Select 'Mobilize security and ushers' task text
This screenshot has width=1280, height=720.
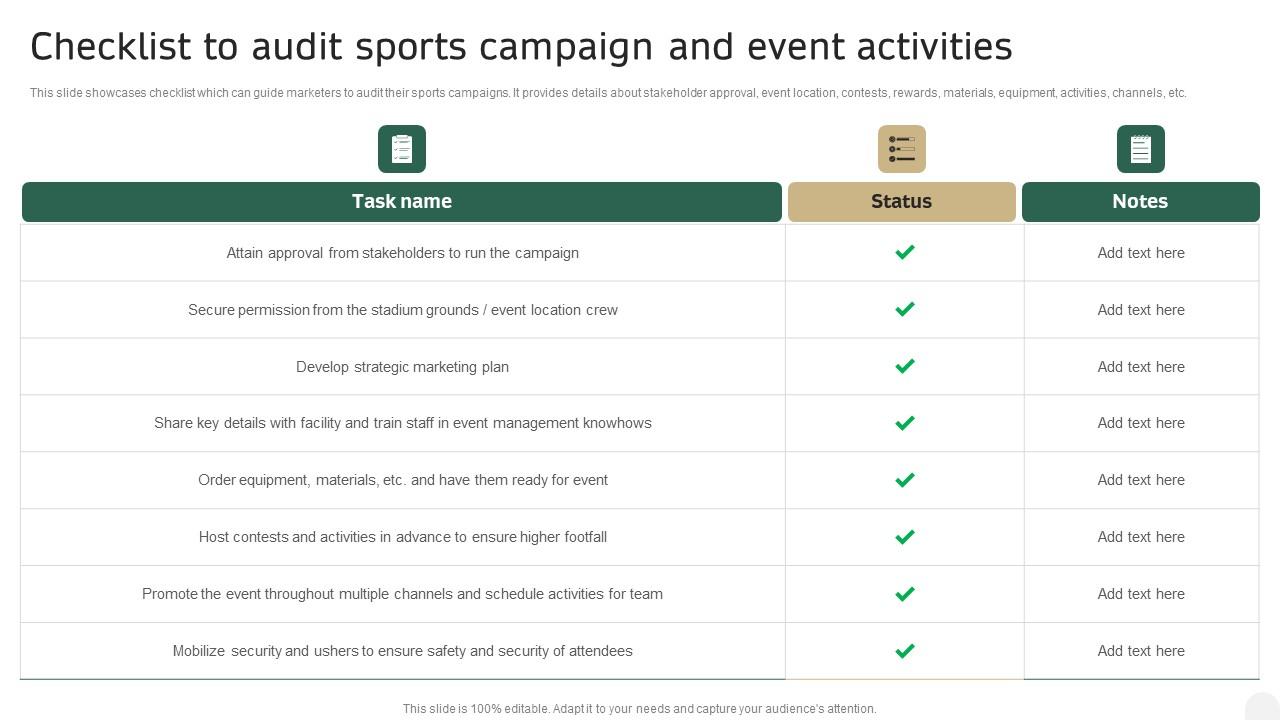403,651
